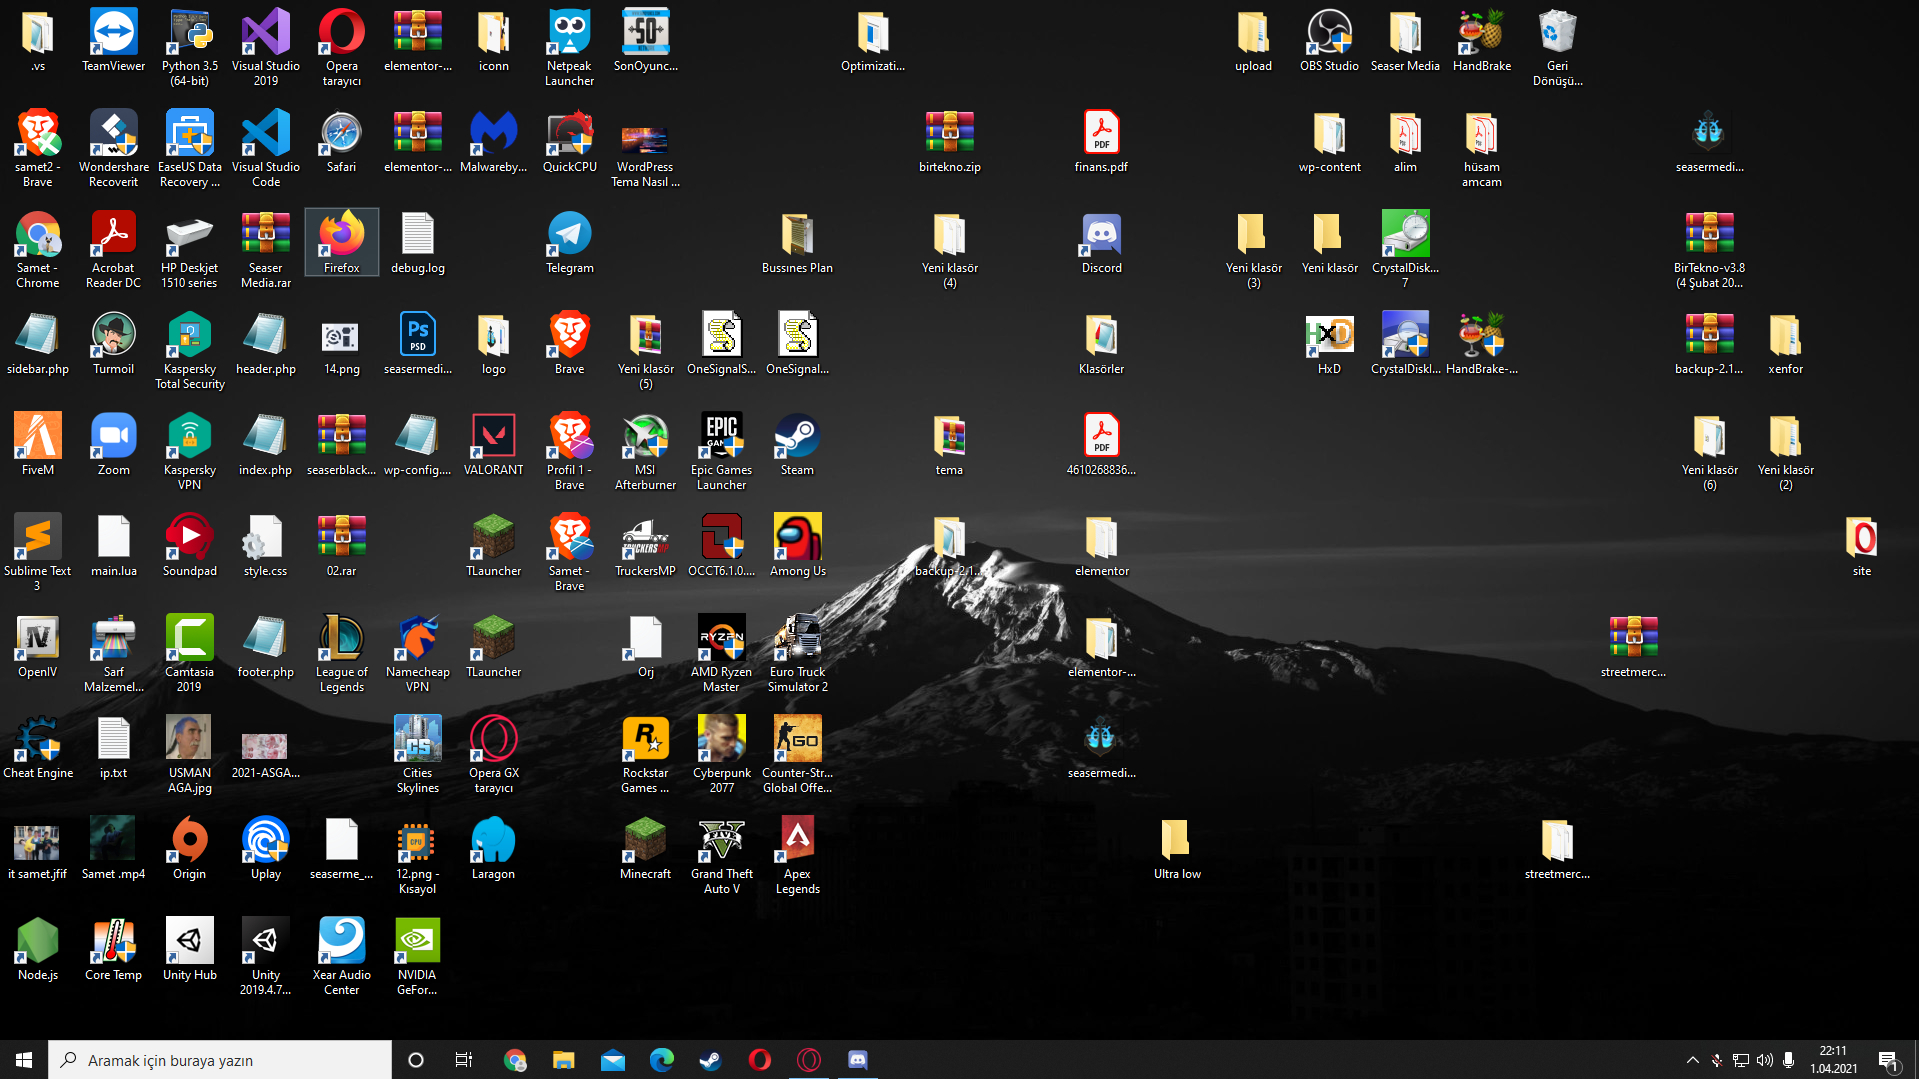Select the Minecraft desktop icon
This screenshot has height=1079, width=1919.
pyautogui.click(x=645, y=849)
